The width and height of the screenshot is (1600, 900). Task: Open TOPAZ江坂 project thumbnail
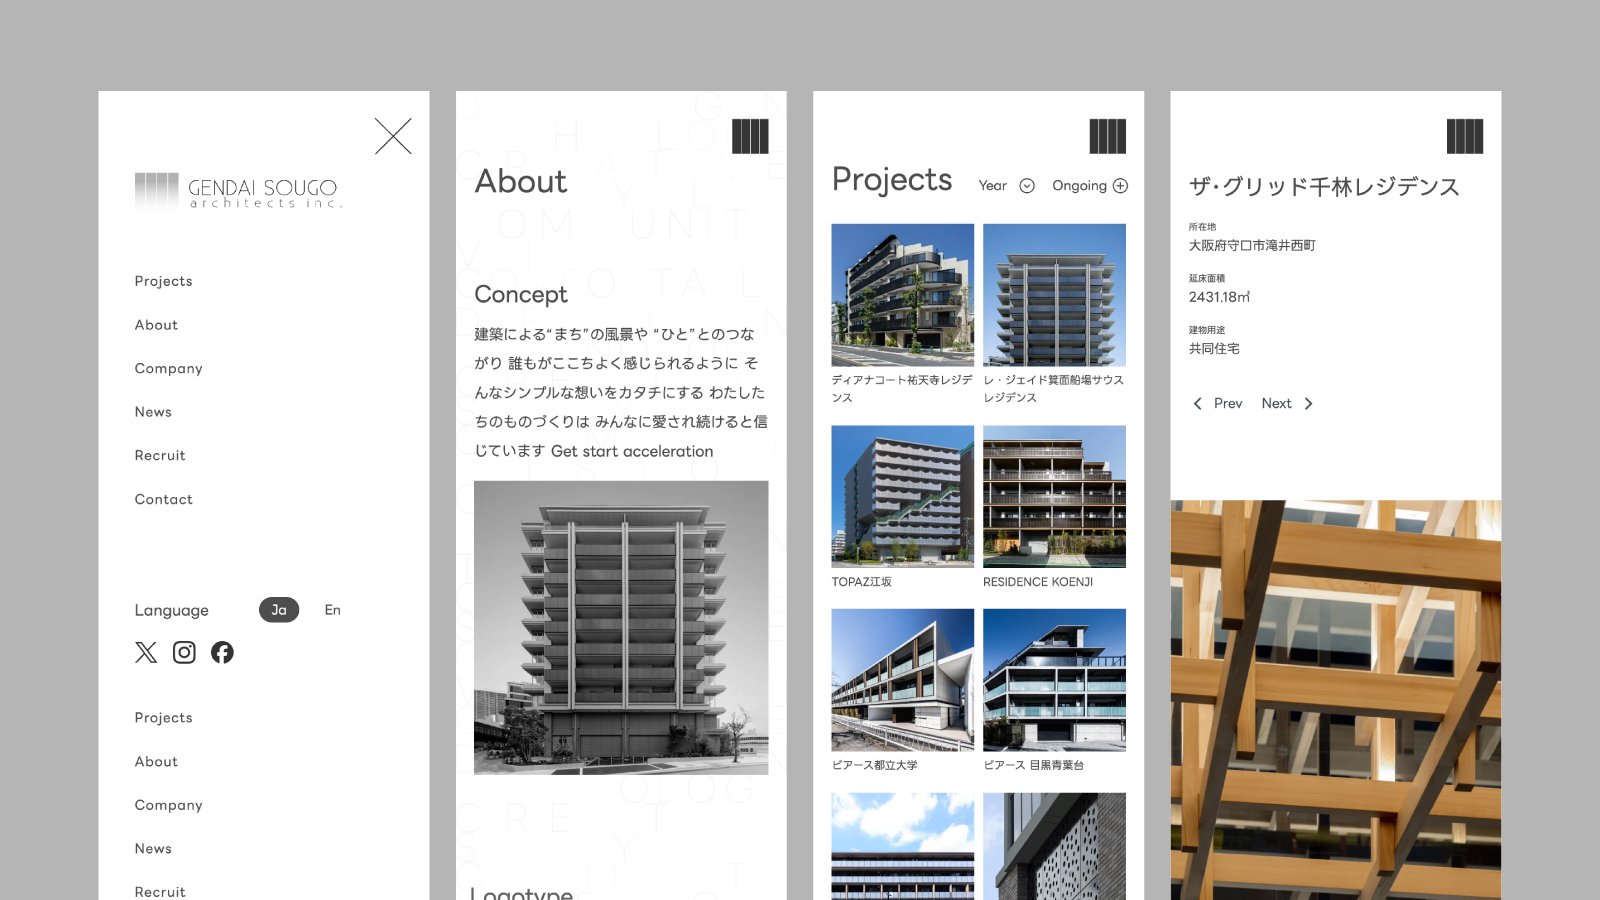point(903,497)
